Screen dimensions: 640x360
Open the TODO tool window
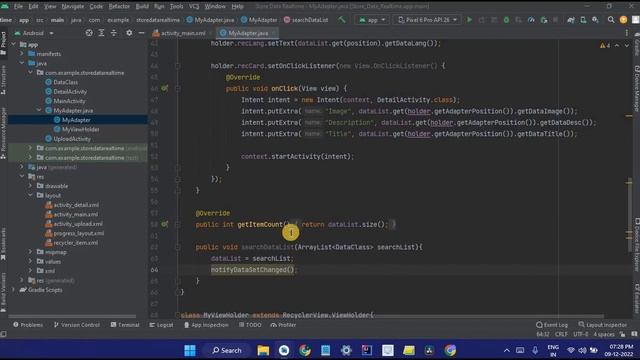pyautogui.click(x=250, y=325)
